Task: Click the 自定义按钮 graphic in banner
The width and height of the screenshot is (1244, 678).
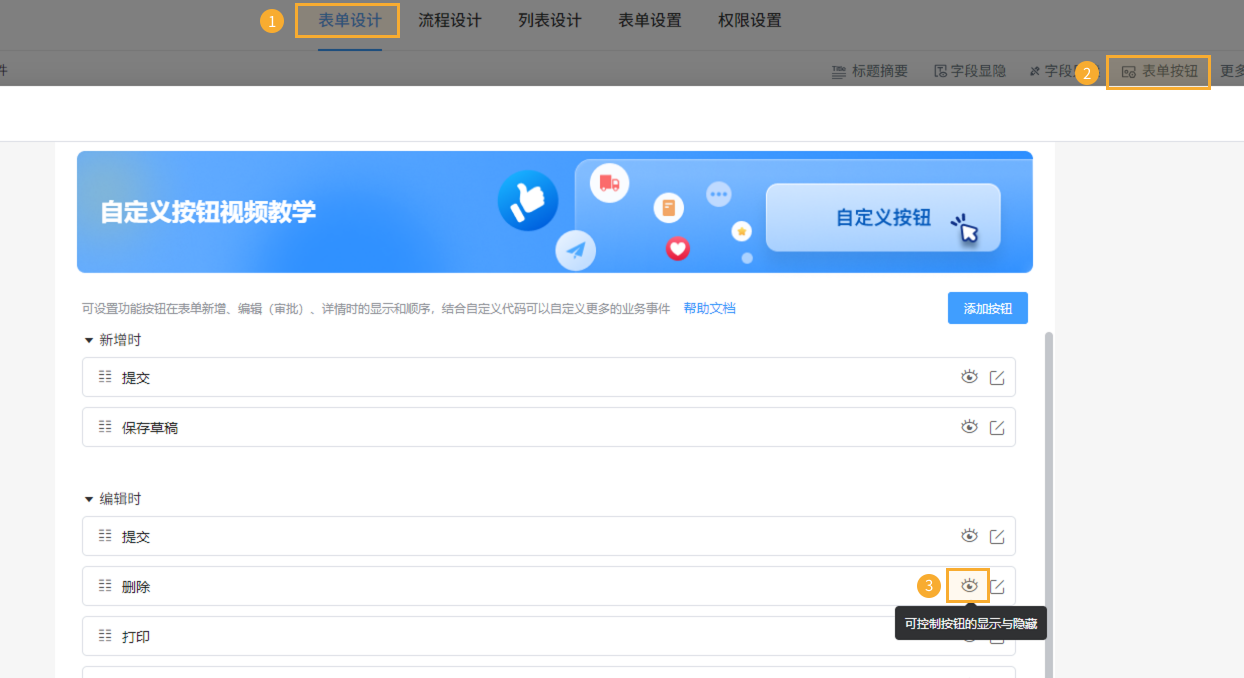Action: coord(884,218)
